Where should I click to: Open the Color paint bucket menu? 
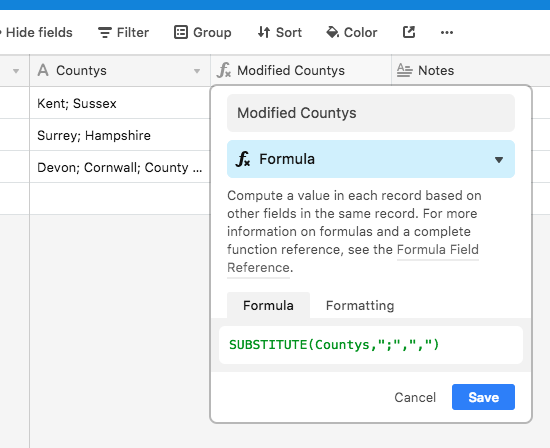point(352,33)
